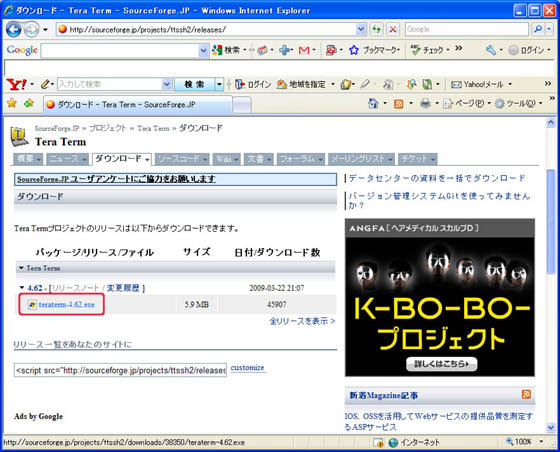Click the Tera Term project logo icon
Screen dimensions: 560x452
click(19, 136)
